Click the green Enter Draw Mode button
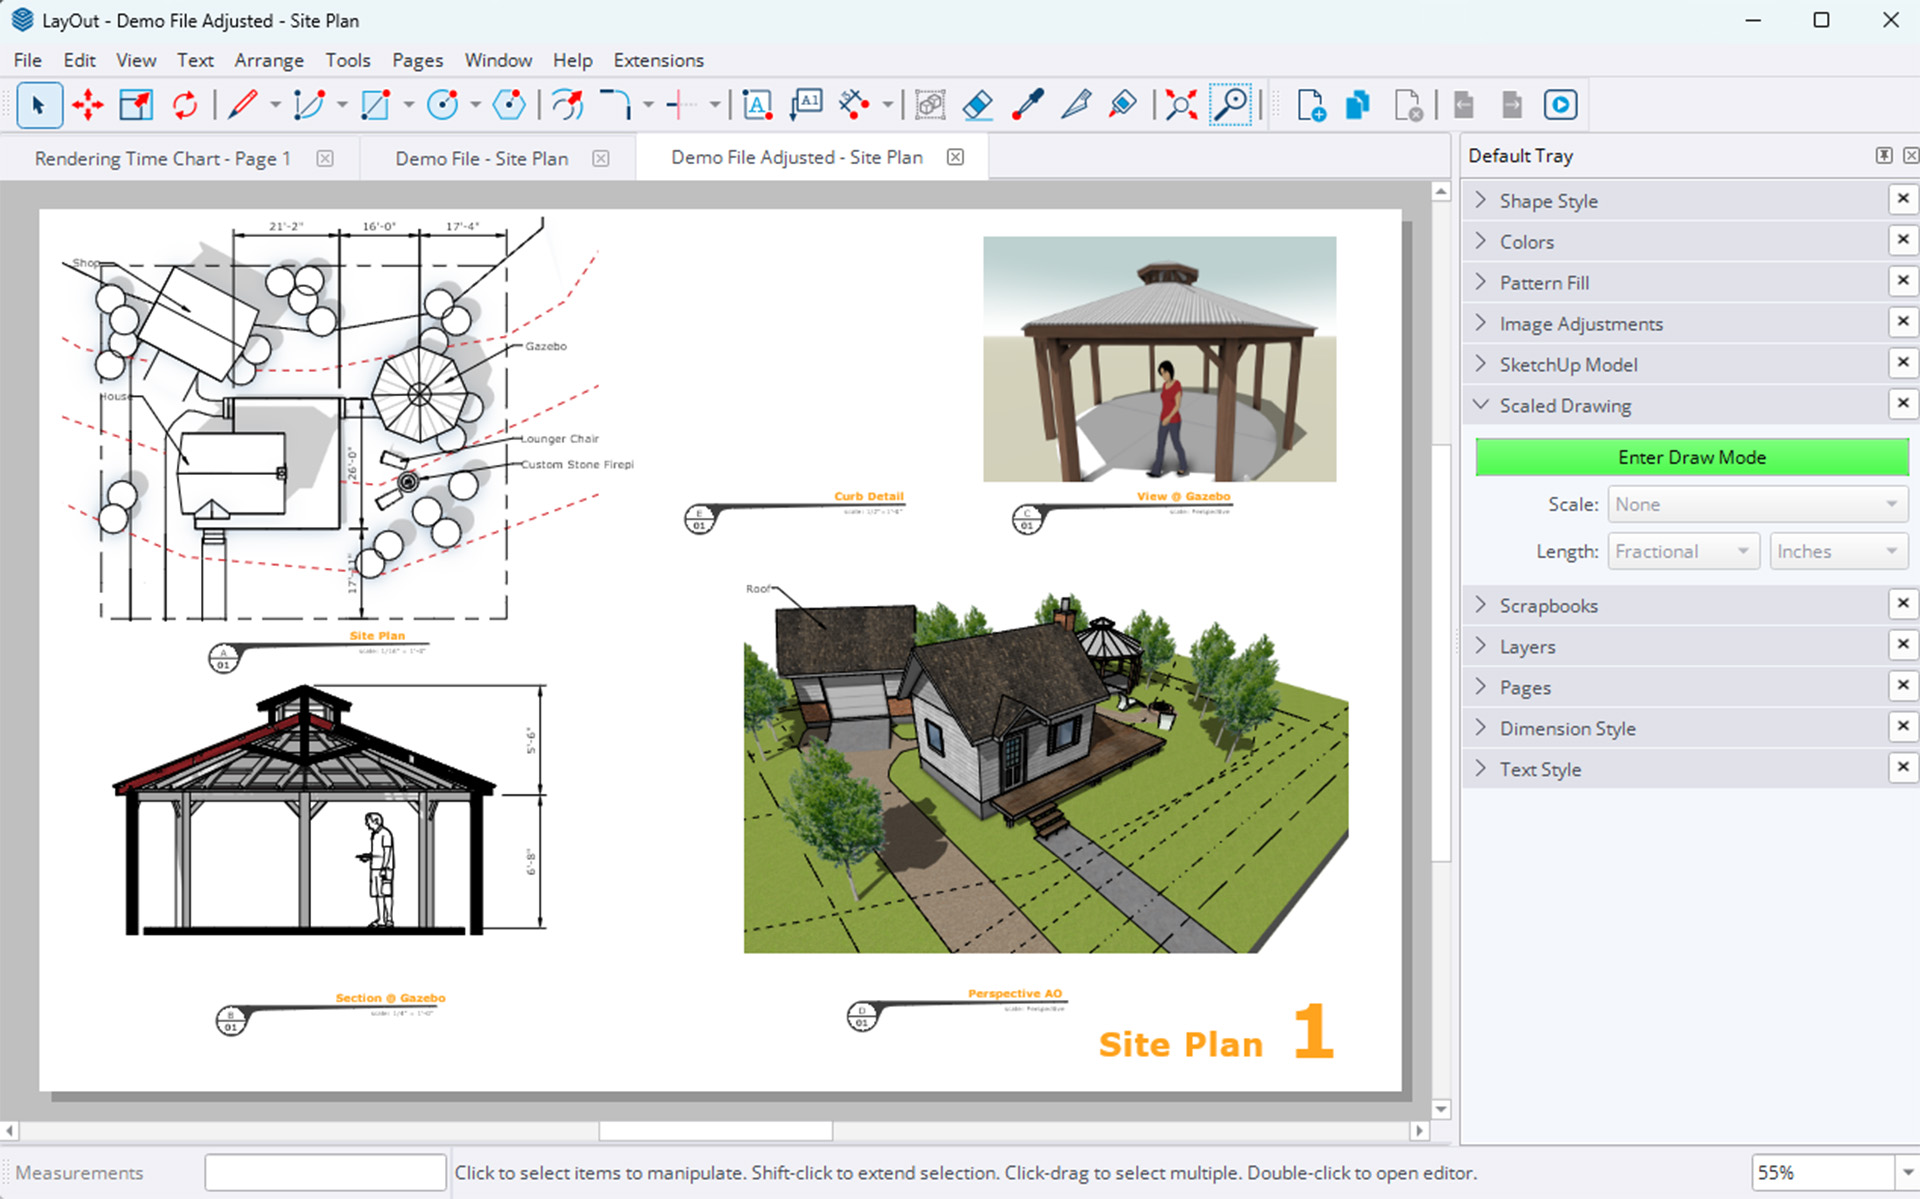The width and height of the screenshot is (1920, 1199). 1692,458
